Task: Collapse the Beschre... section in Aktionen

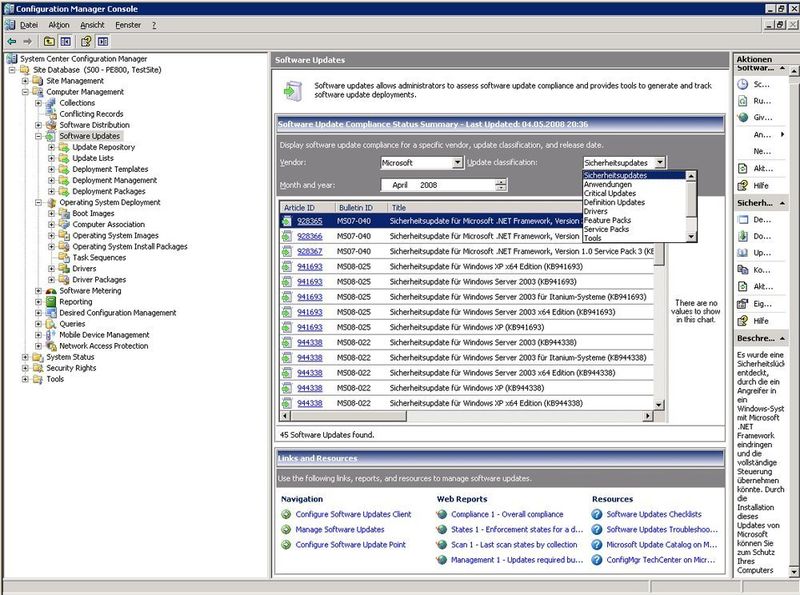Action: click(x=782, y=338)
